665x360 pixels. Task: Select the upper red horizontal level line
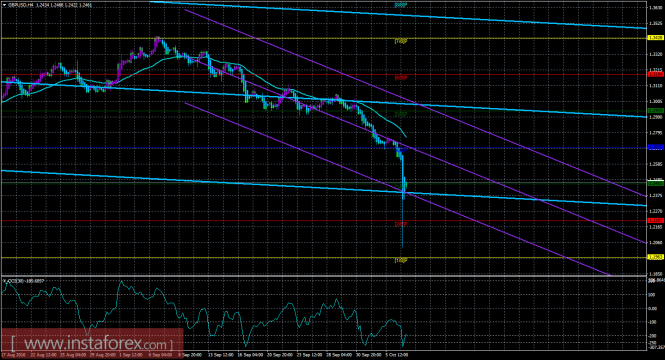[x=323, y=75]
